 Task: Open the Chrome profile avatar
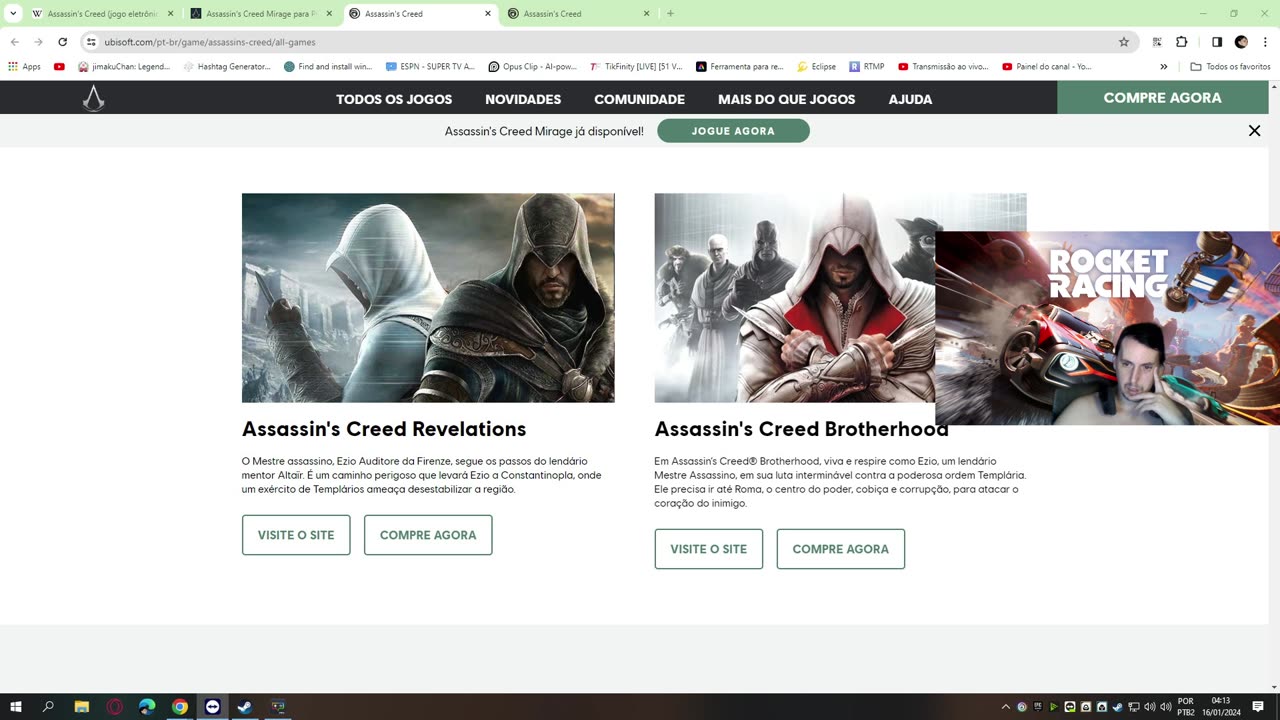(x=1241, y=42)
